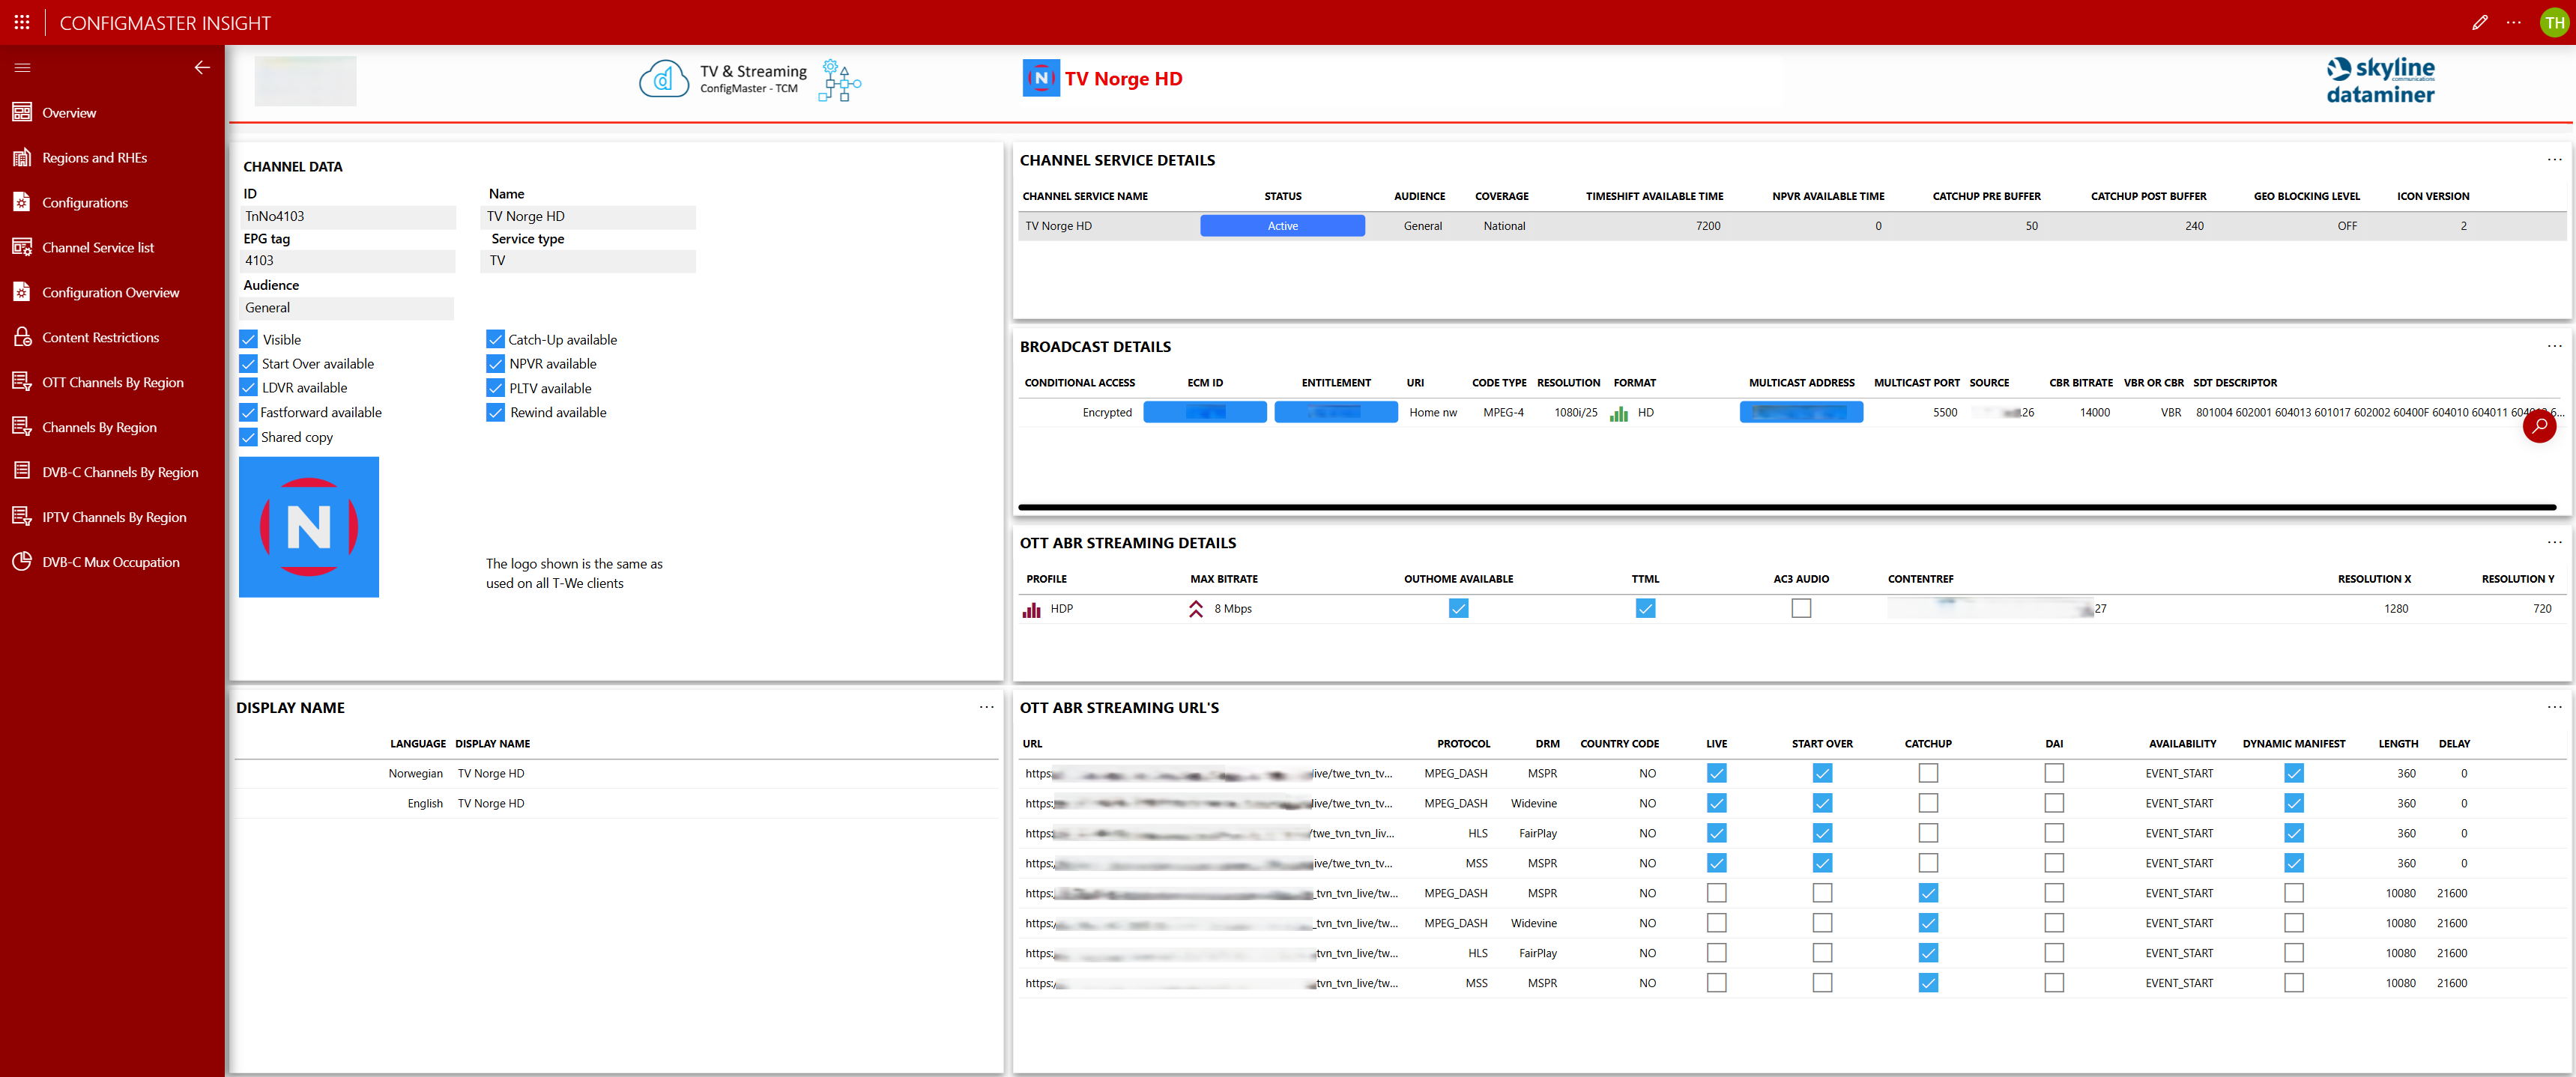Image resolution: width=2576 pixels, height=1077 pixels.
Task: Click the green HD format bars icon
Action: click(1619, 413)
